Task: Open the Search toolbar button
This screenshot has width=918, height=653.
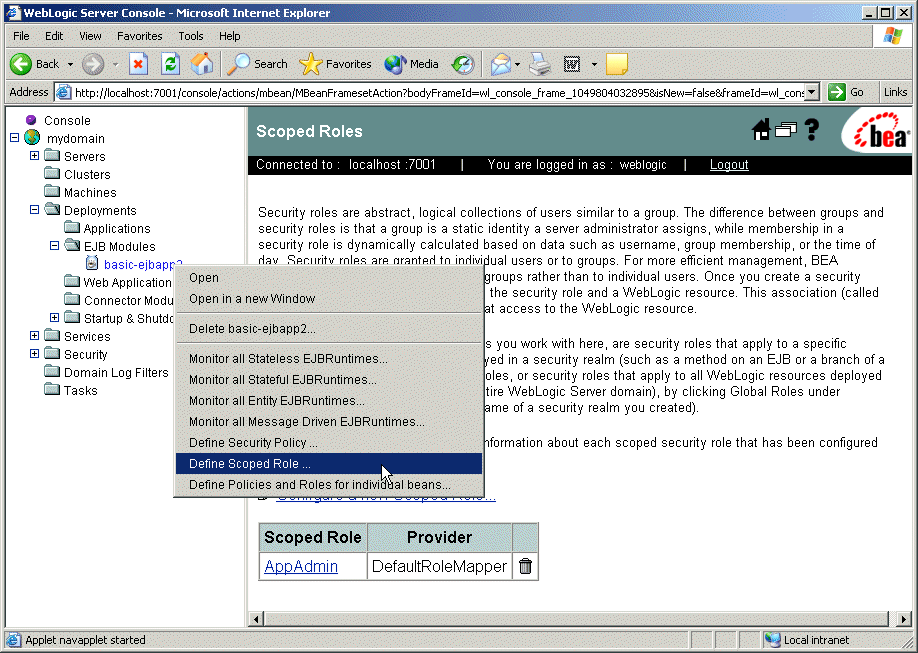Action: (257, 64)
